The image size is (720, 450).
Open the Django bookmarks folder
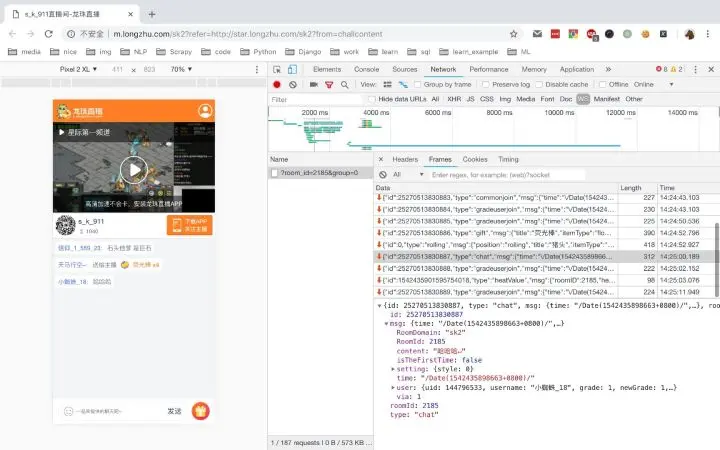(303, 52)
